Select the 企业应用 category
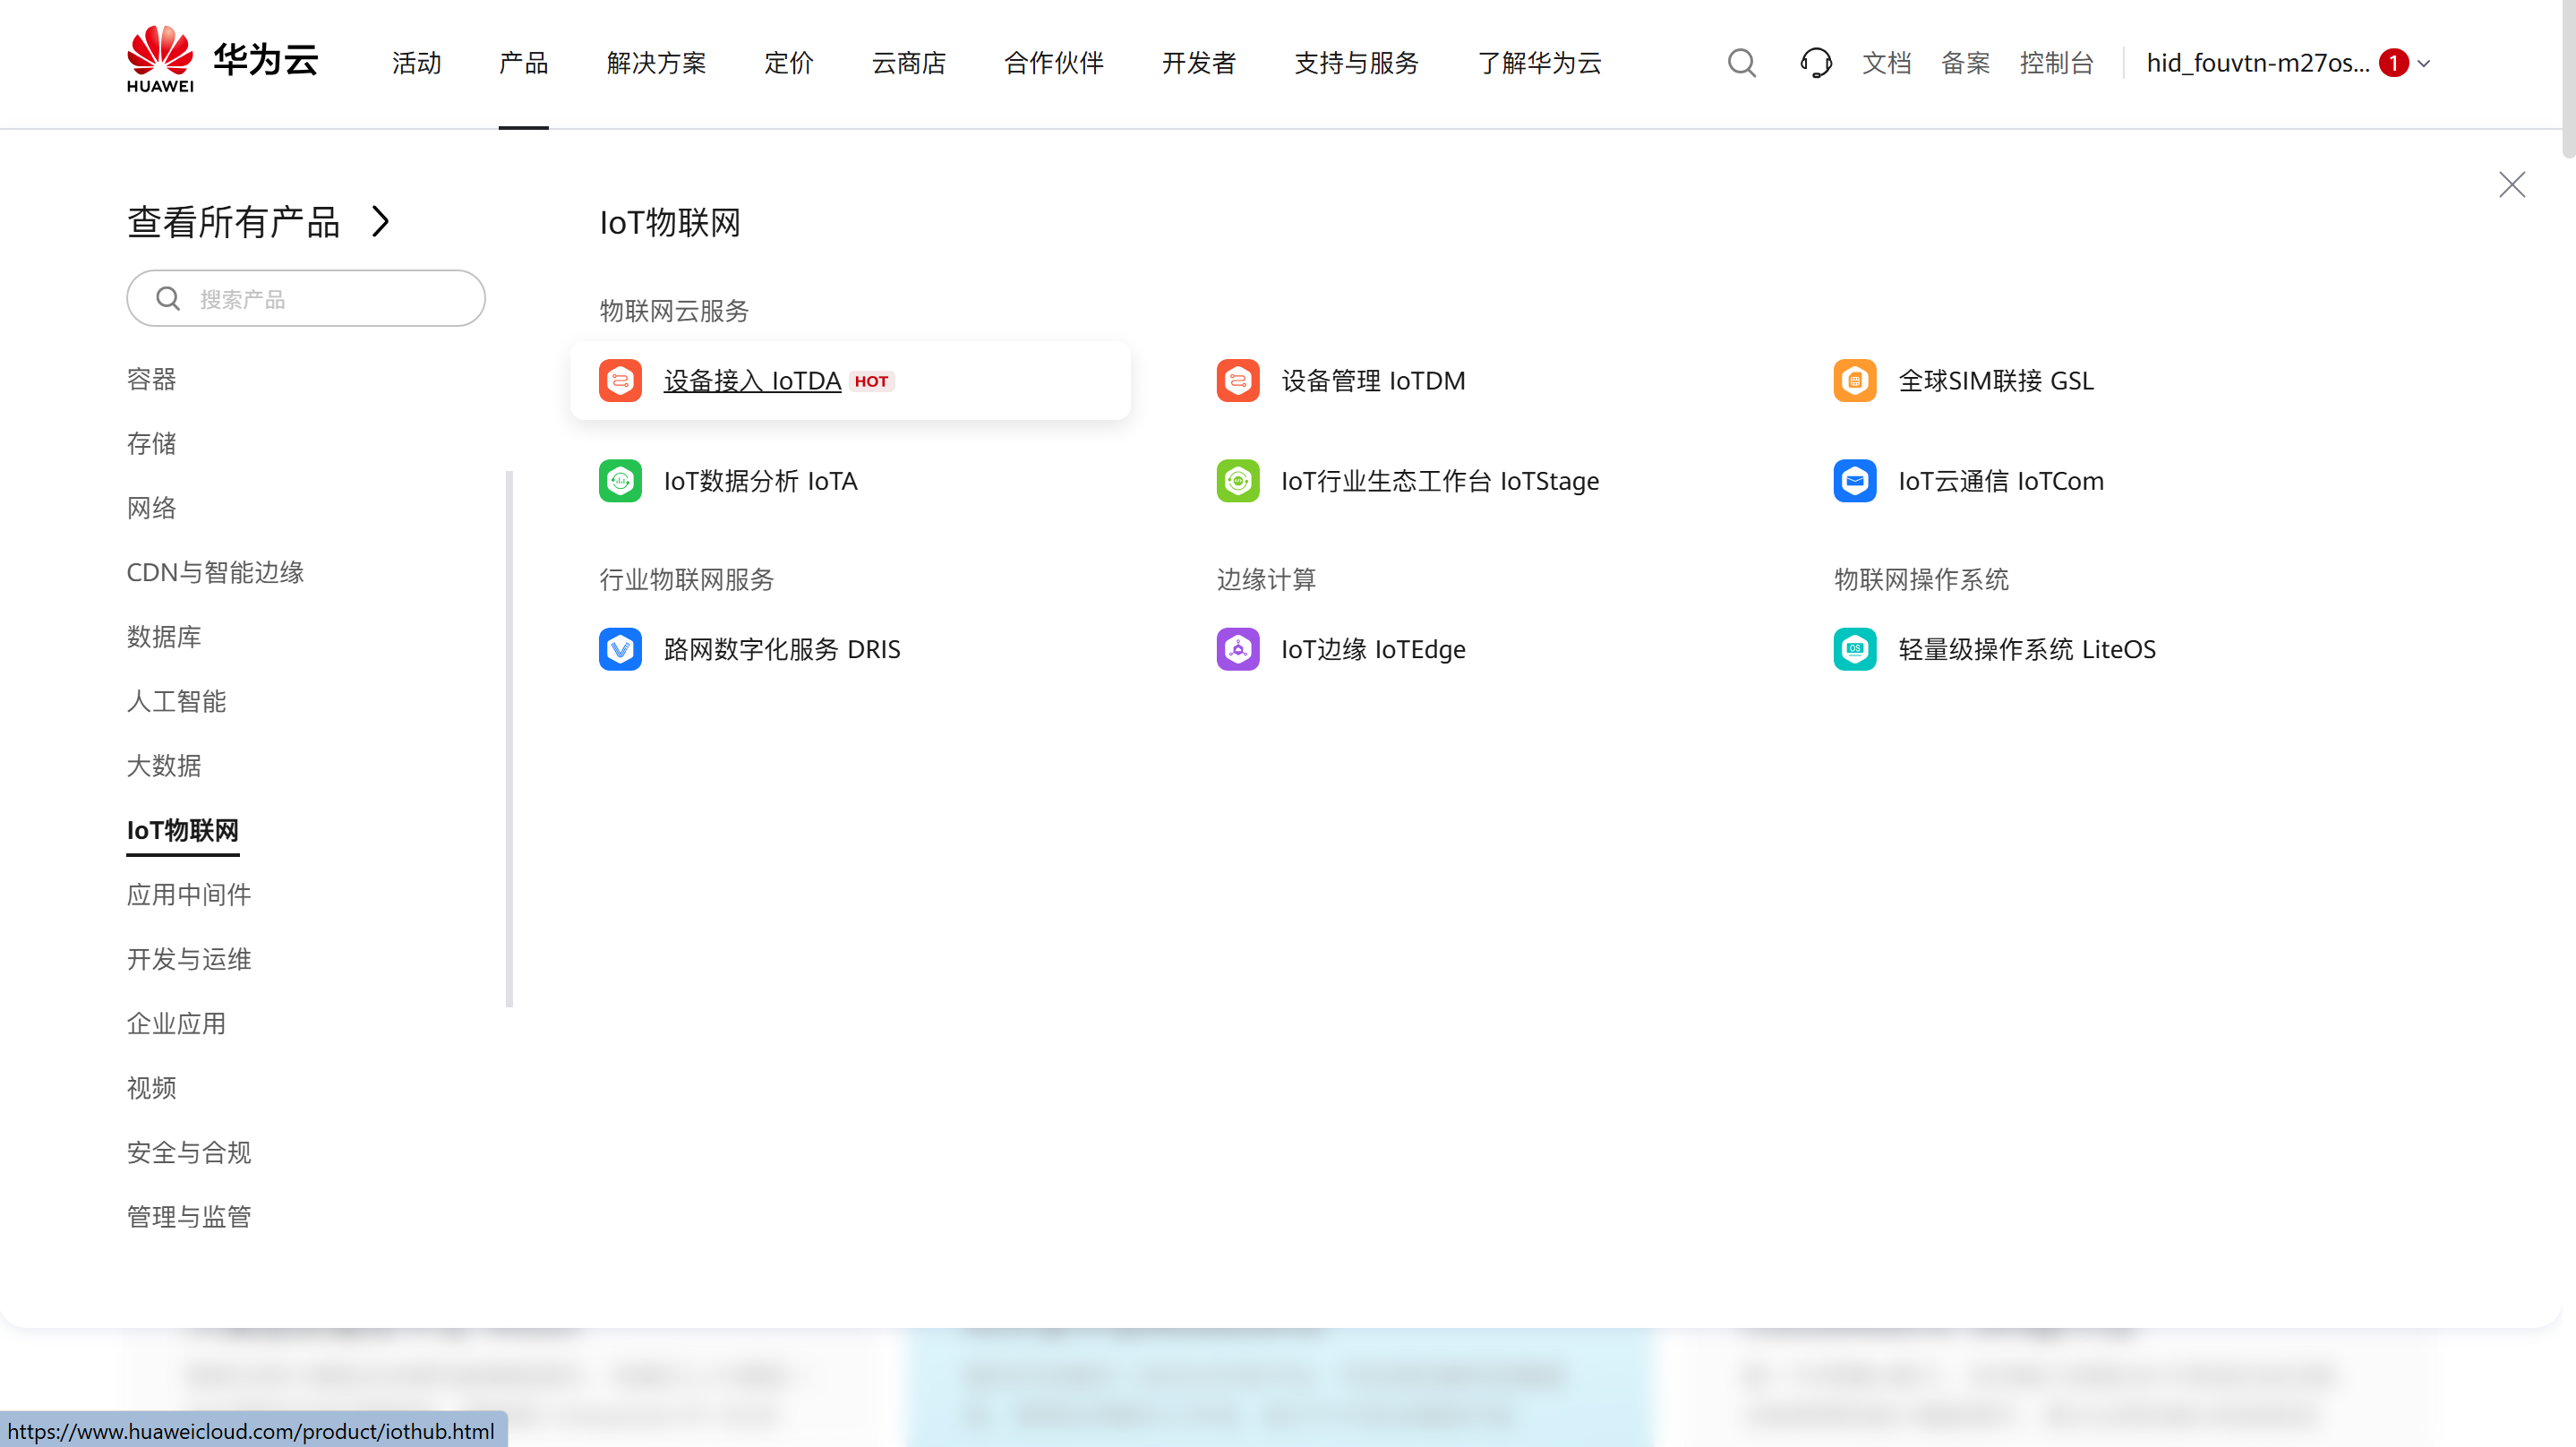This screenshot has width=2576, height=1447. click(176, 1023)
